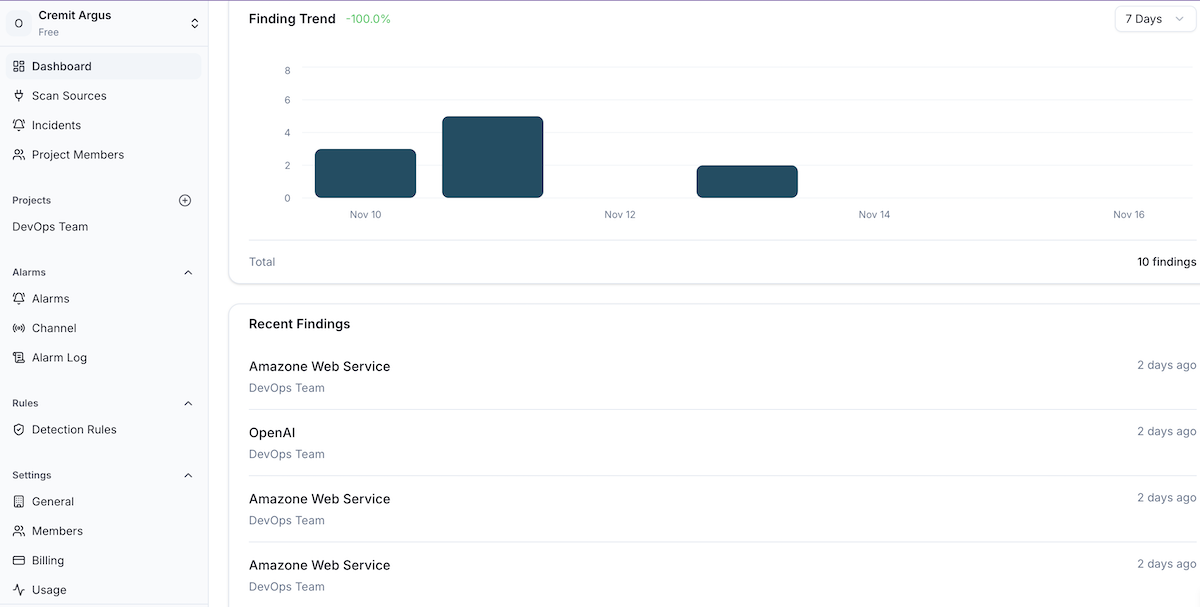1200x607 pixels.
Task: Click the Channel broadcast icon
Action: pos(19,328)
